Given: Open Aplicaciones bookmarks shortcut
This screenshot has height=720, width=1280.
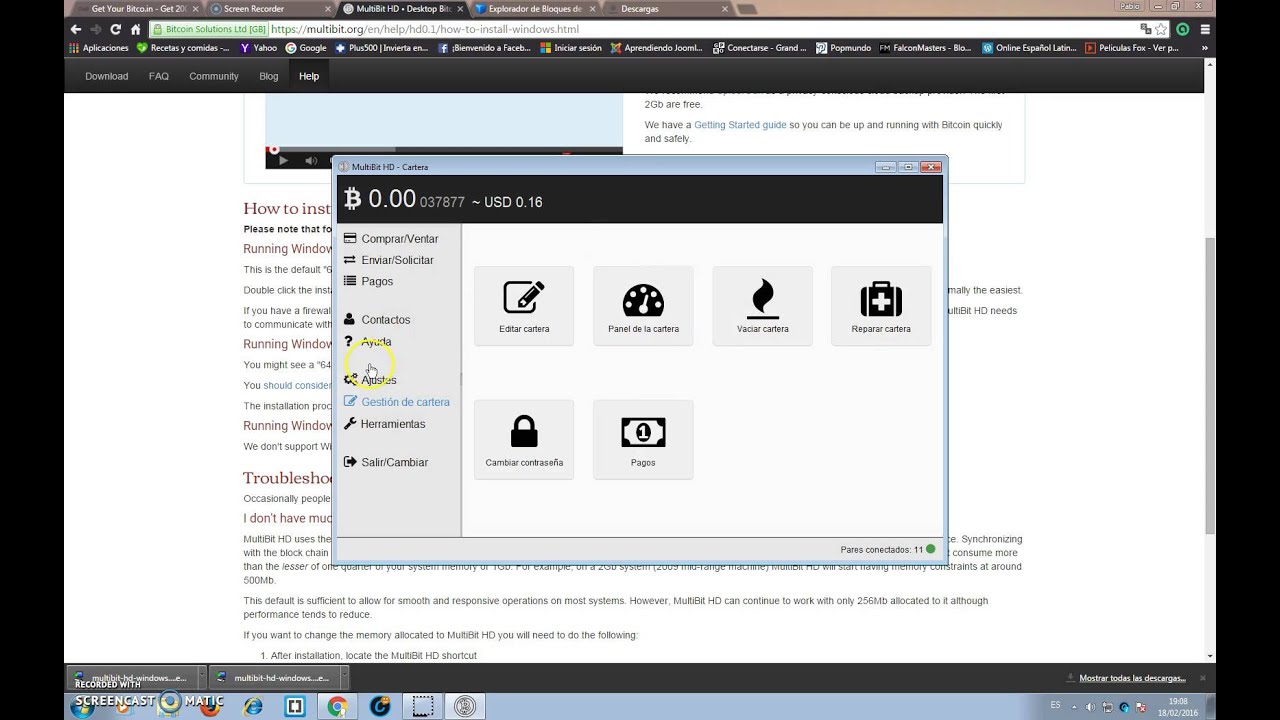Looking at the screenshot, I should point(99,47).
